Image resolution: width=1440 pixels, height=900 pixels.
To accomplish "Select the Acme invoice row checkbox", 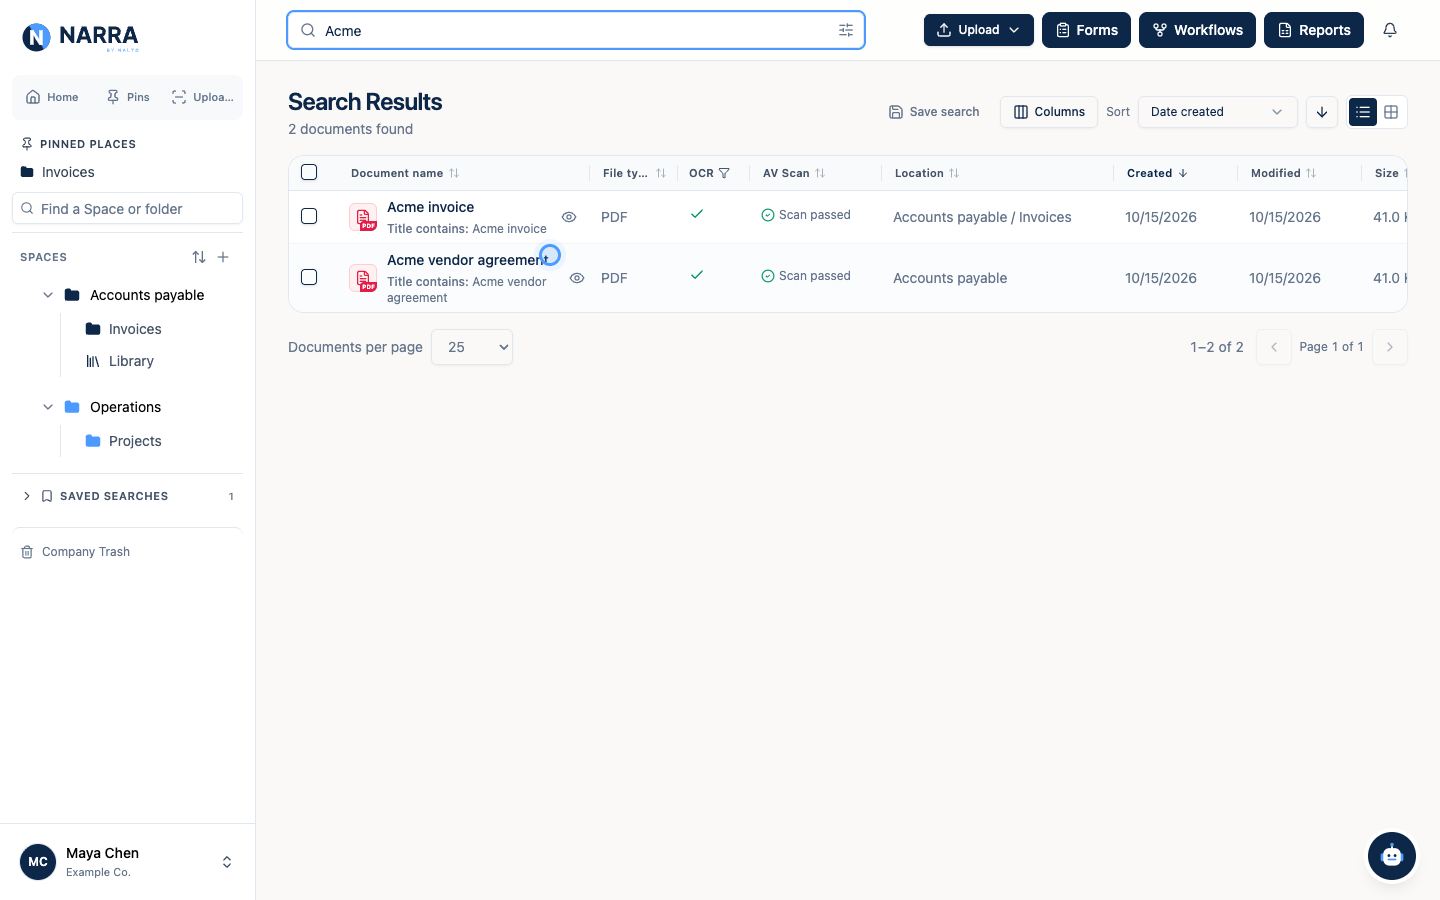I will 309,216.
